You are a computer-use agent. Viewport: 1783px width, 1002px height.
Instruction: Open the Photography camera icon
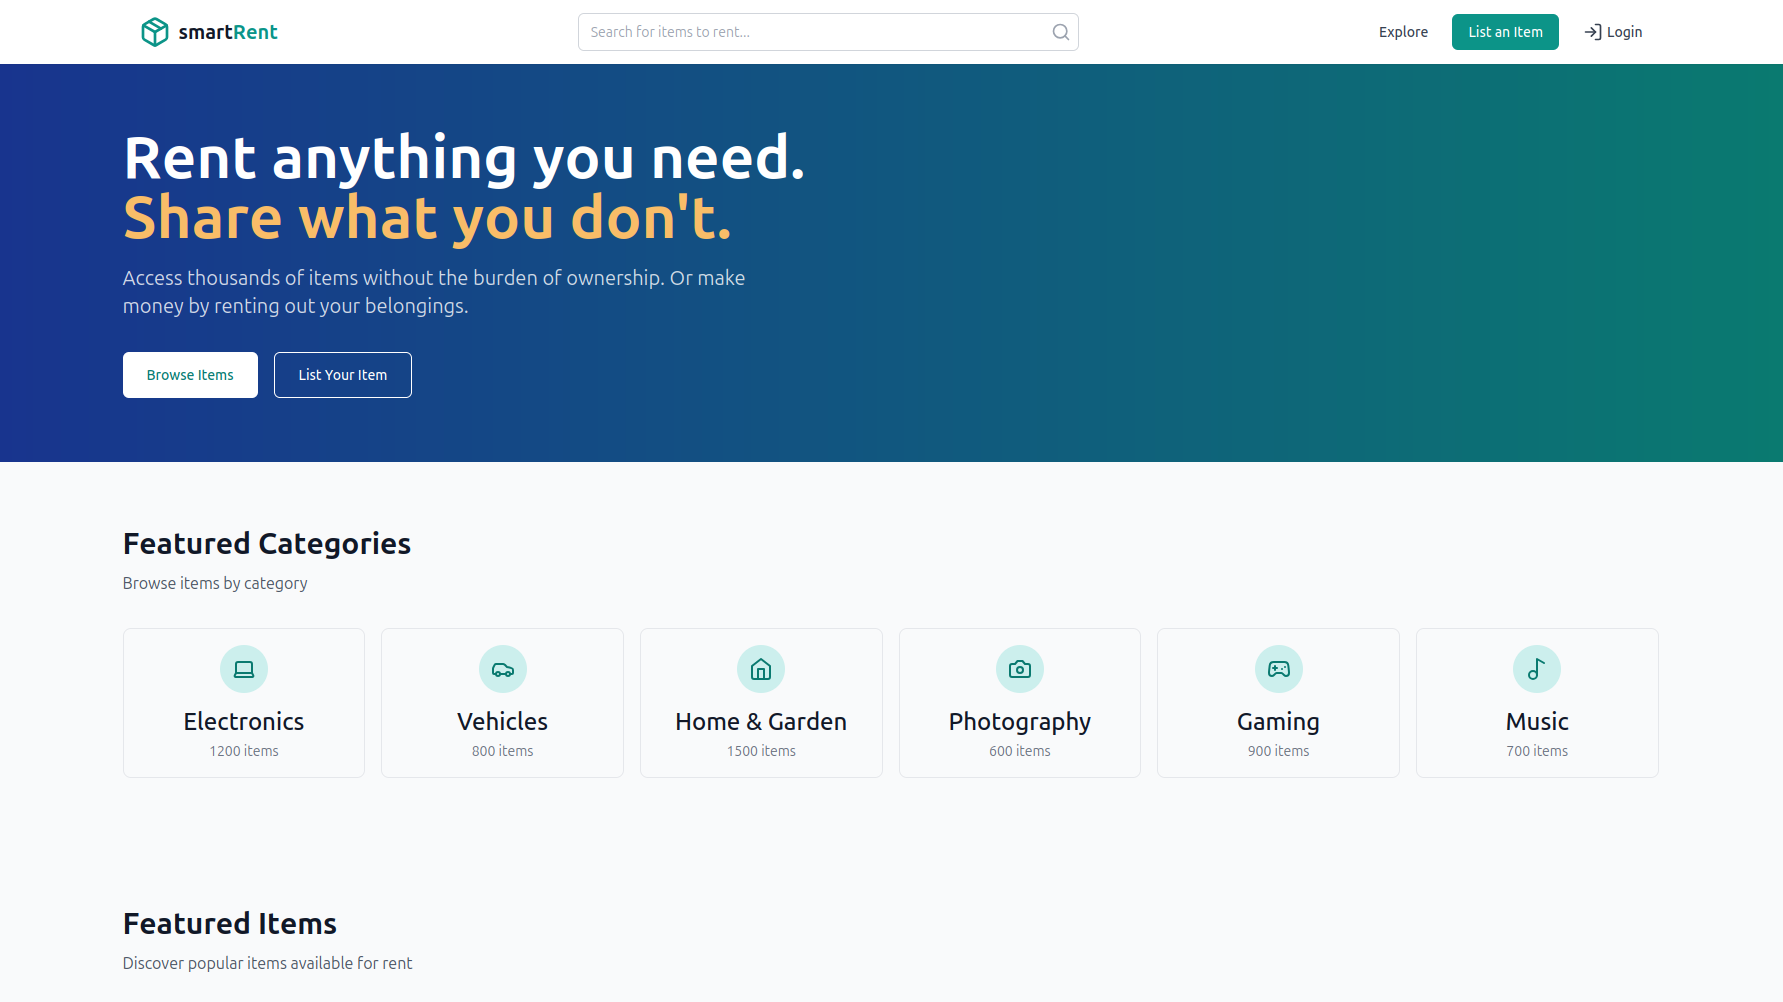point(1019,669)
